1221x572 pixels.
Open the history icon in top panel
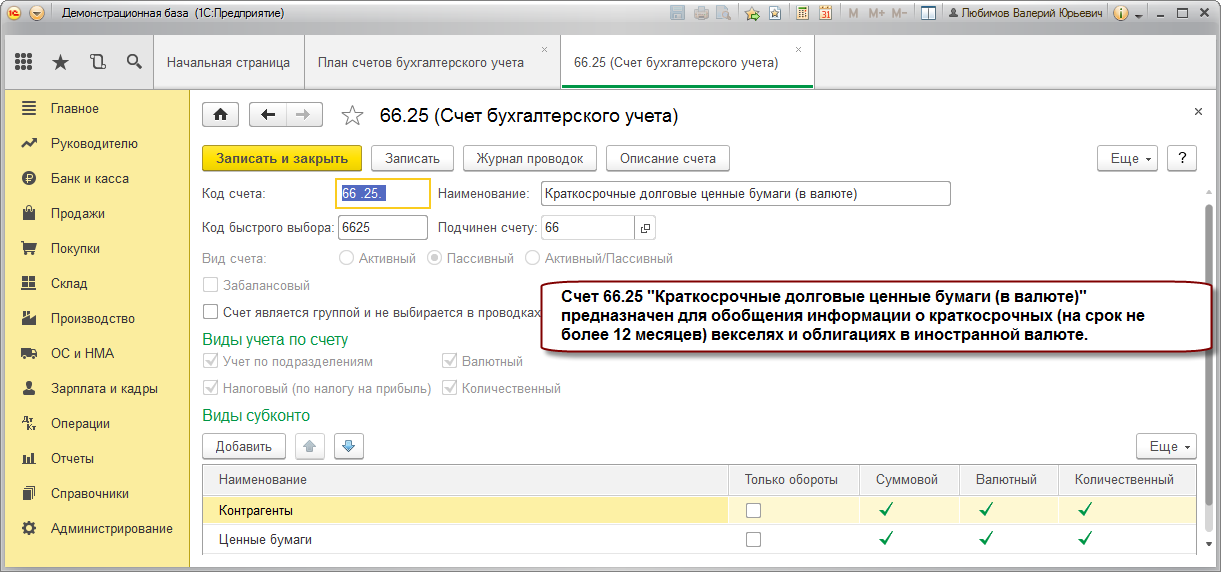(x=97, y=62)
